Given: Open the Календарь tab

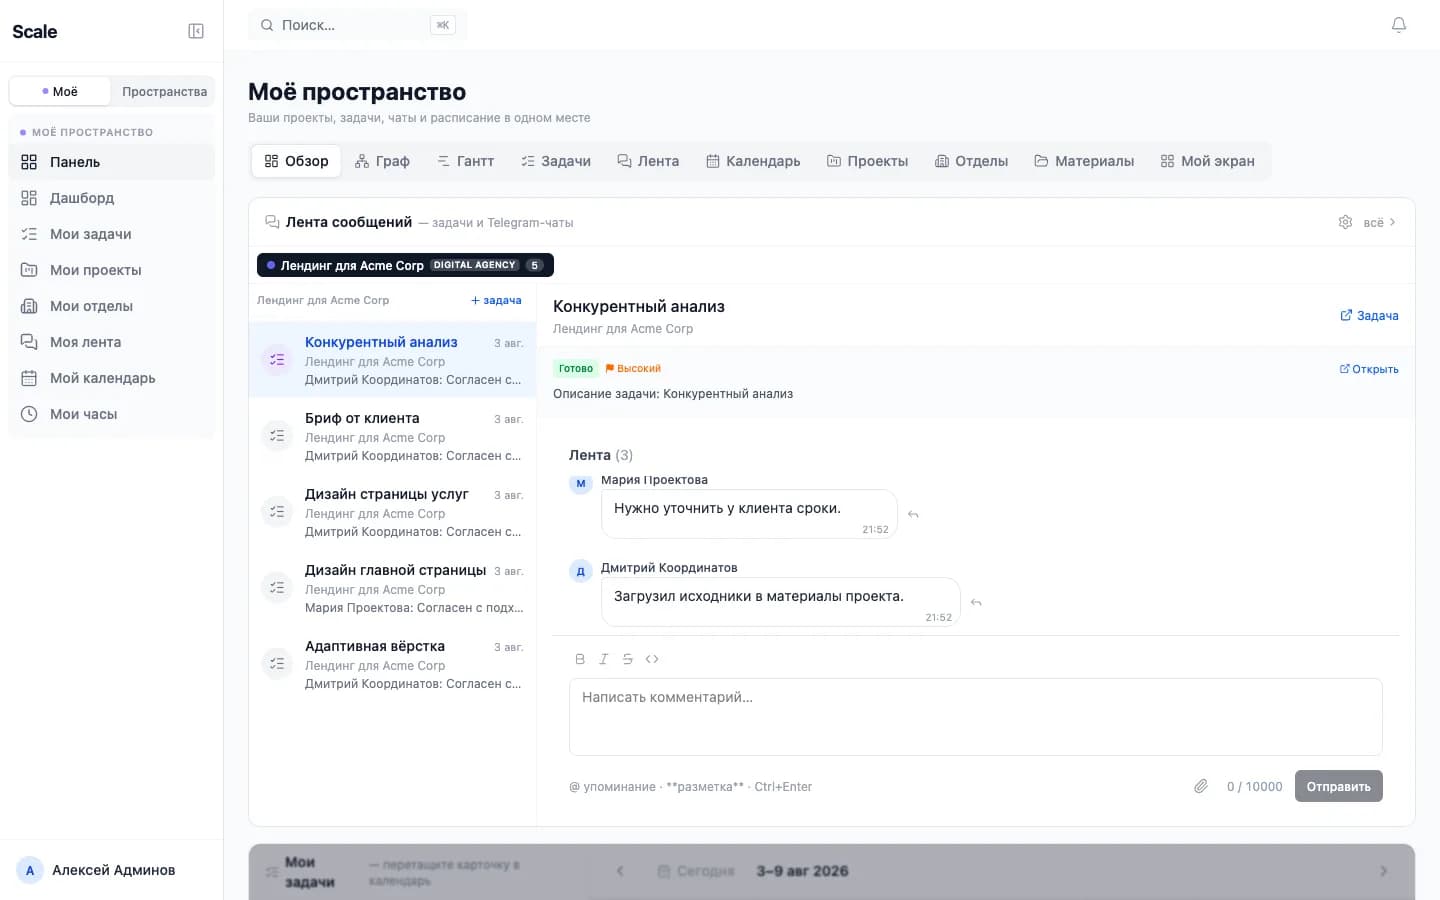Looking at the screenshot, I should [x=753, y=161].
